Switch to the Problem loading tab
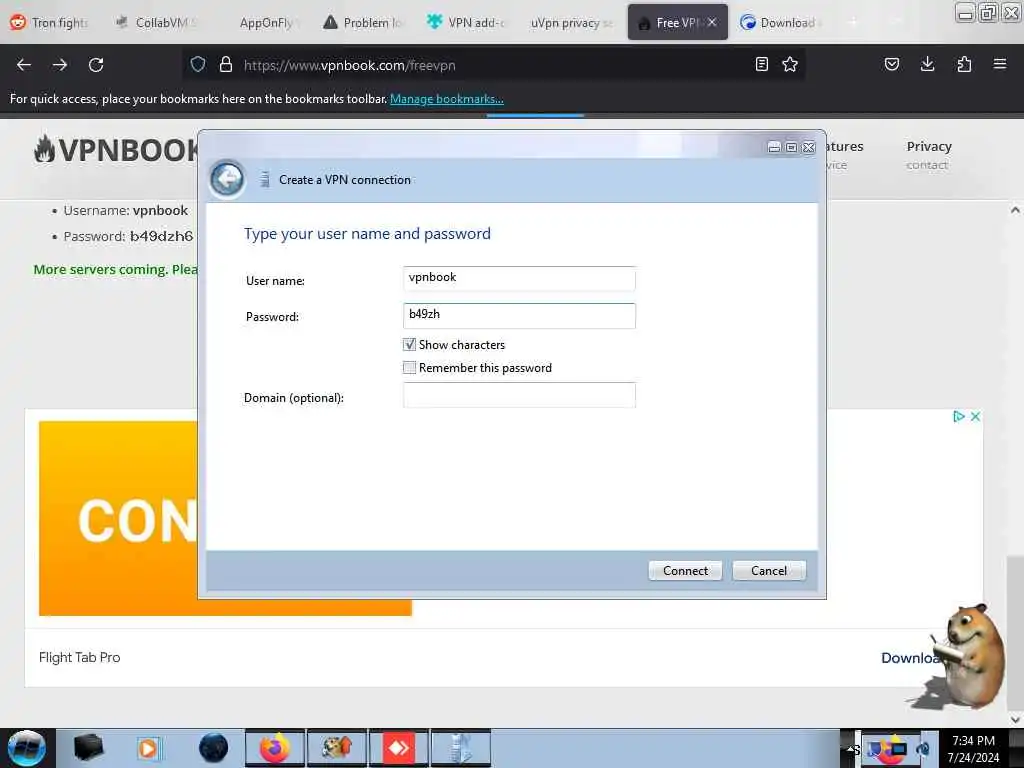Screen dimensions: 1024x768 click(366, 22)
